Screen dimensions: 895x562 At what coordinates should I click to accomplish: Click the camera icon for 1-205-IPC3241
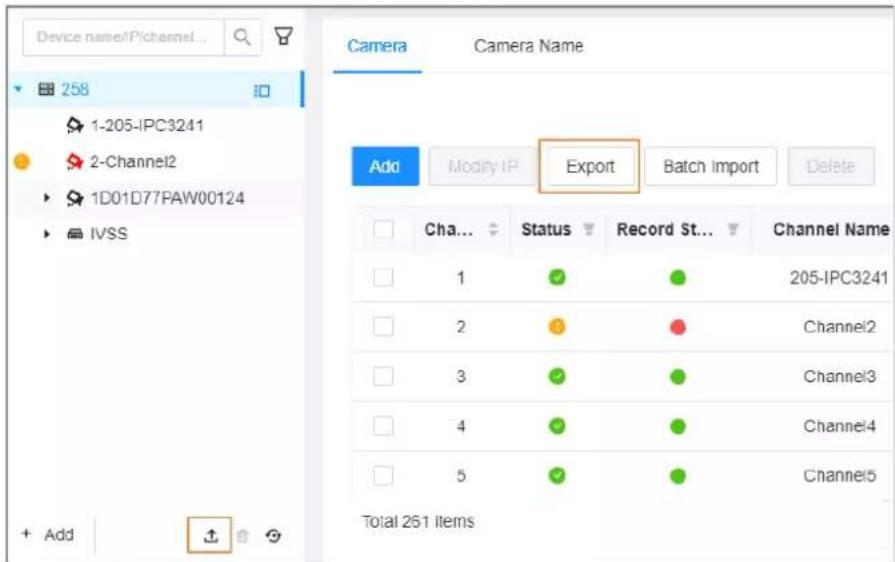[x=74, y=125]
